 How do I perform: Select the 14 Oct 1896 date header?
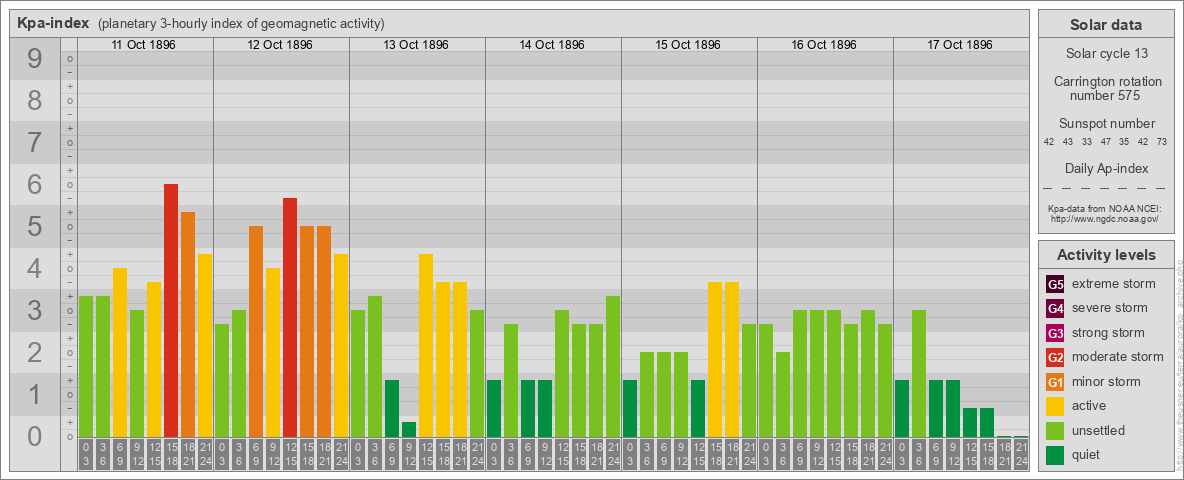[x=551, y=45]
